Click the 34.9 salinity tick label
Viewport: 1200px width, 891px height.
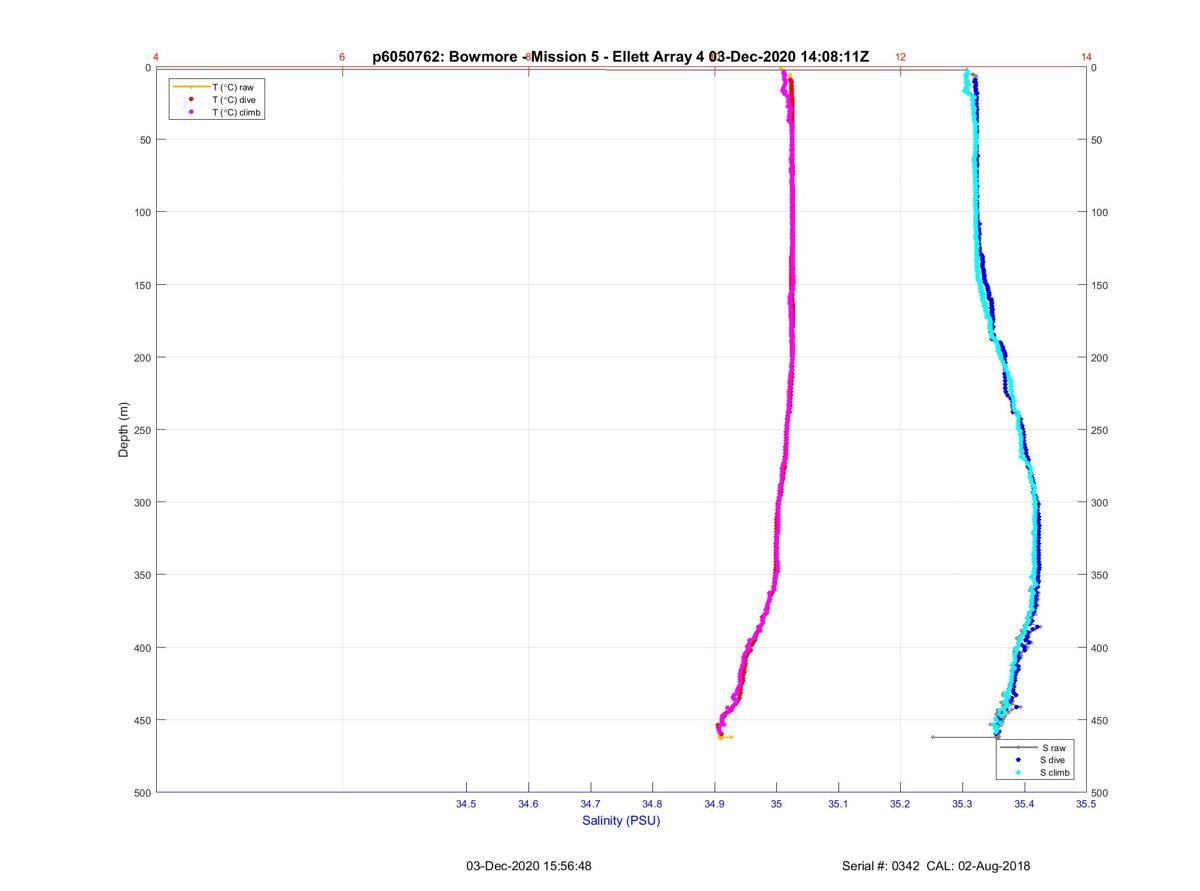pyautogui.click(x=714, y=804)
